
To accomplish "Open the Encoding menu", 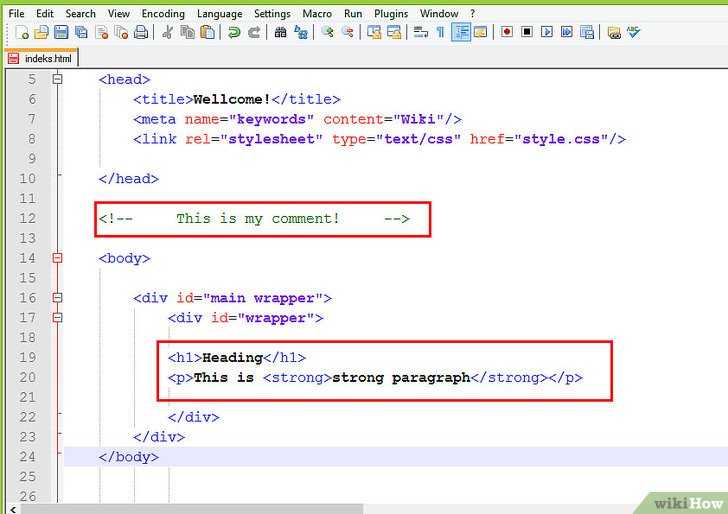I will pyautogui.click(x=163, y=14).
